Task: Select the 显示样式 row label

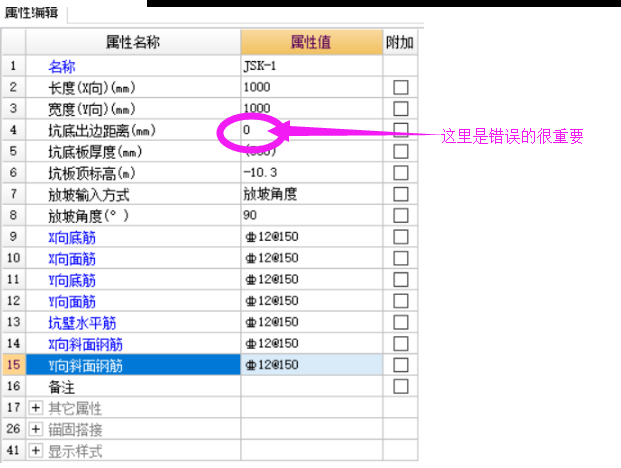Action: click(75, 451)
